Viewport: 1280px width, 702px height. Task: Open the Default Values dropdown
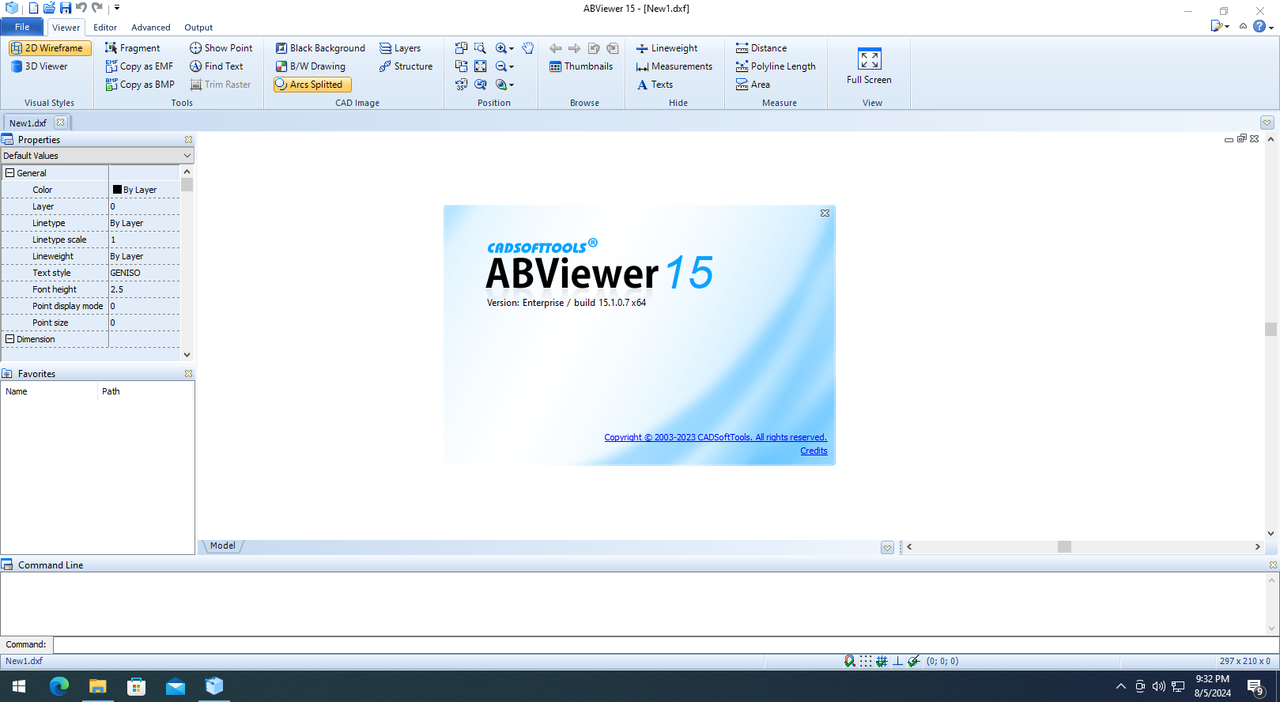187,156
